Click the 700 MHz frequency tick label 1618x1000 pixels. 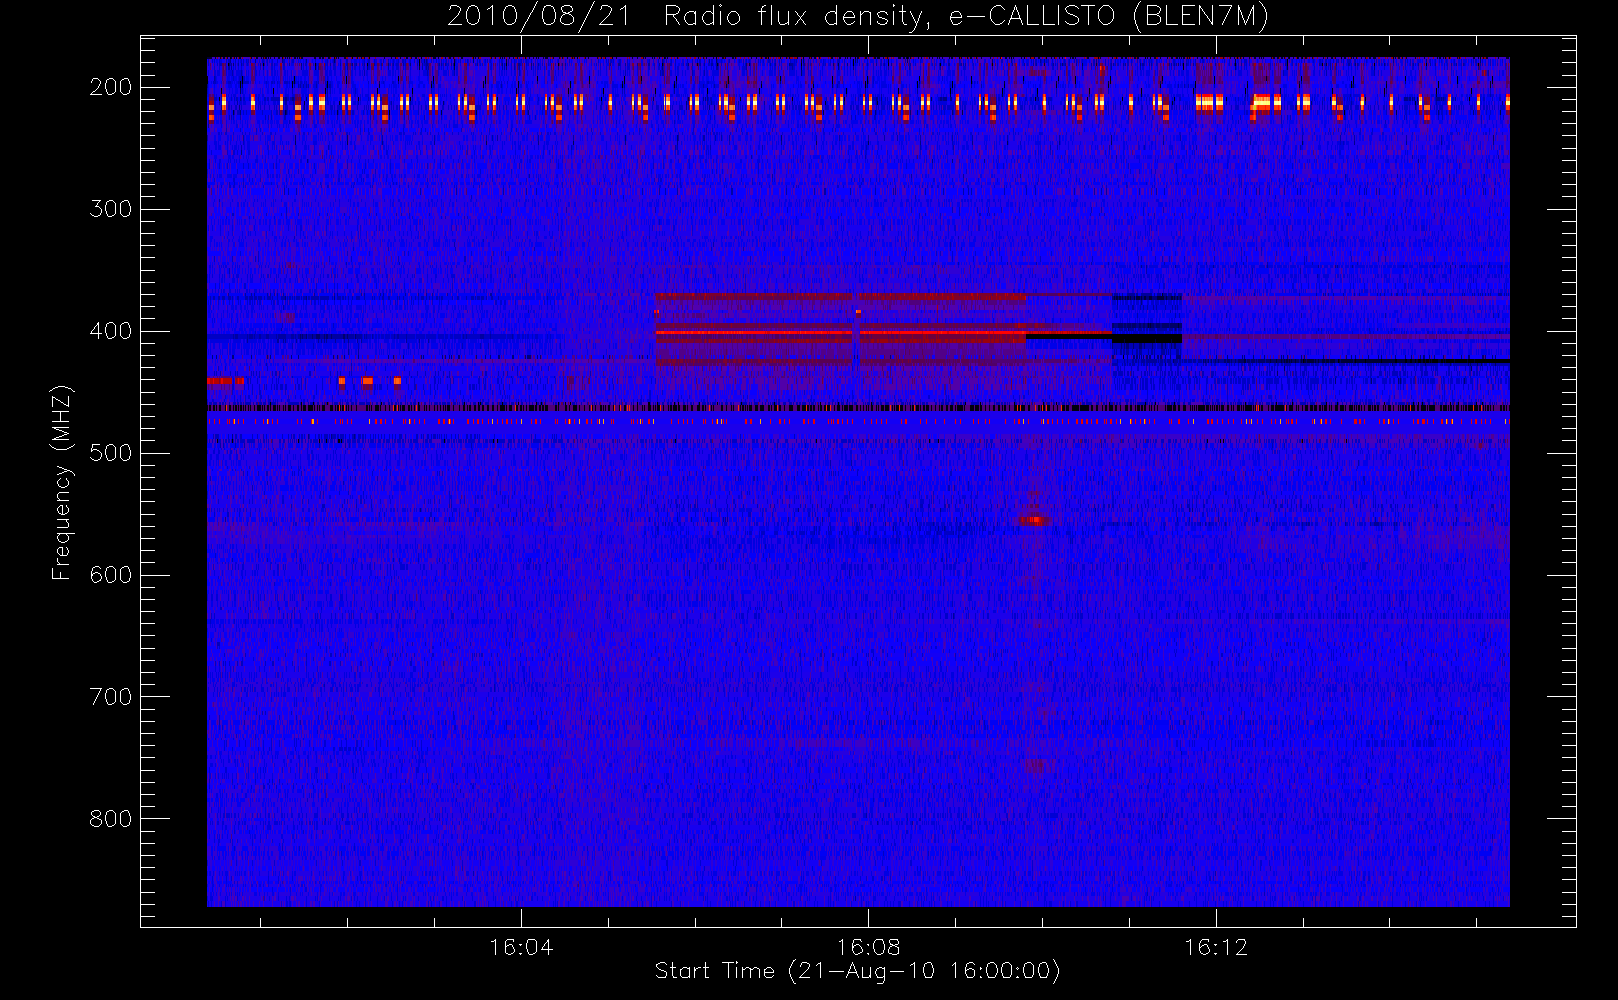pyautogui.click(x=110, y=697)
